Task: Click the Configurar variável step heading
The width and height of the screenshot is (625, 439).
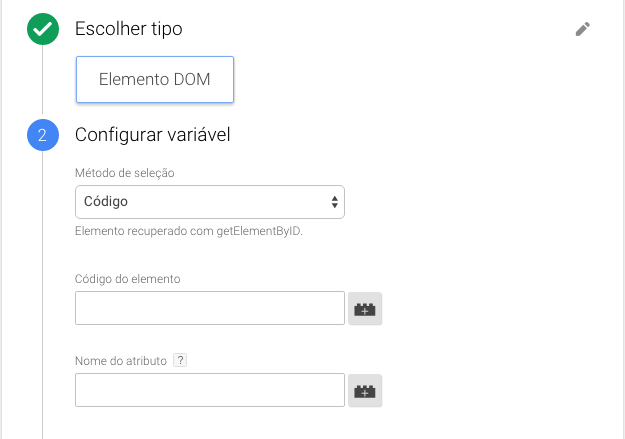Action: pyautogui.click(x=153, y=135)
